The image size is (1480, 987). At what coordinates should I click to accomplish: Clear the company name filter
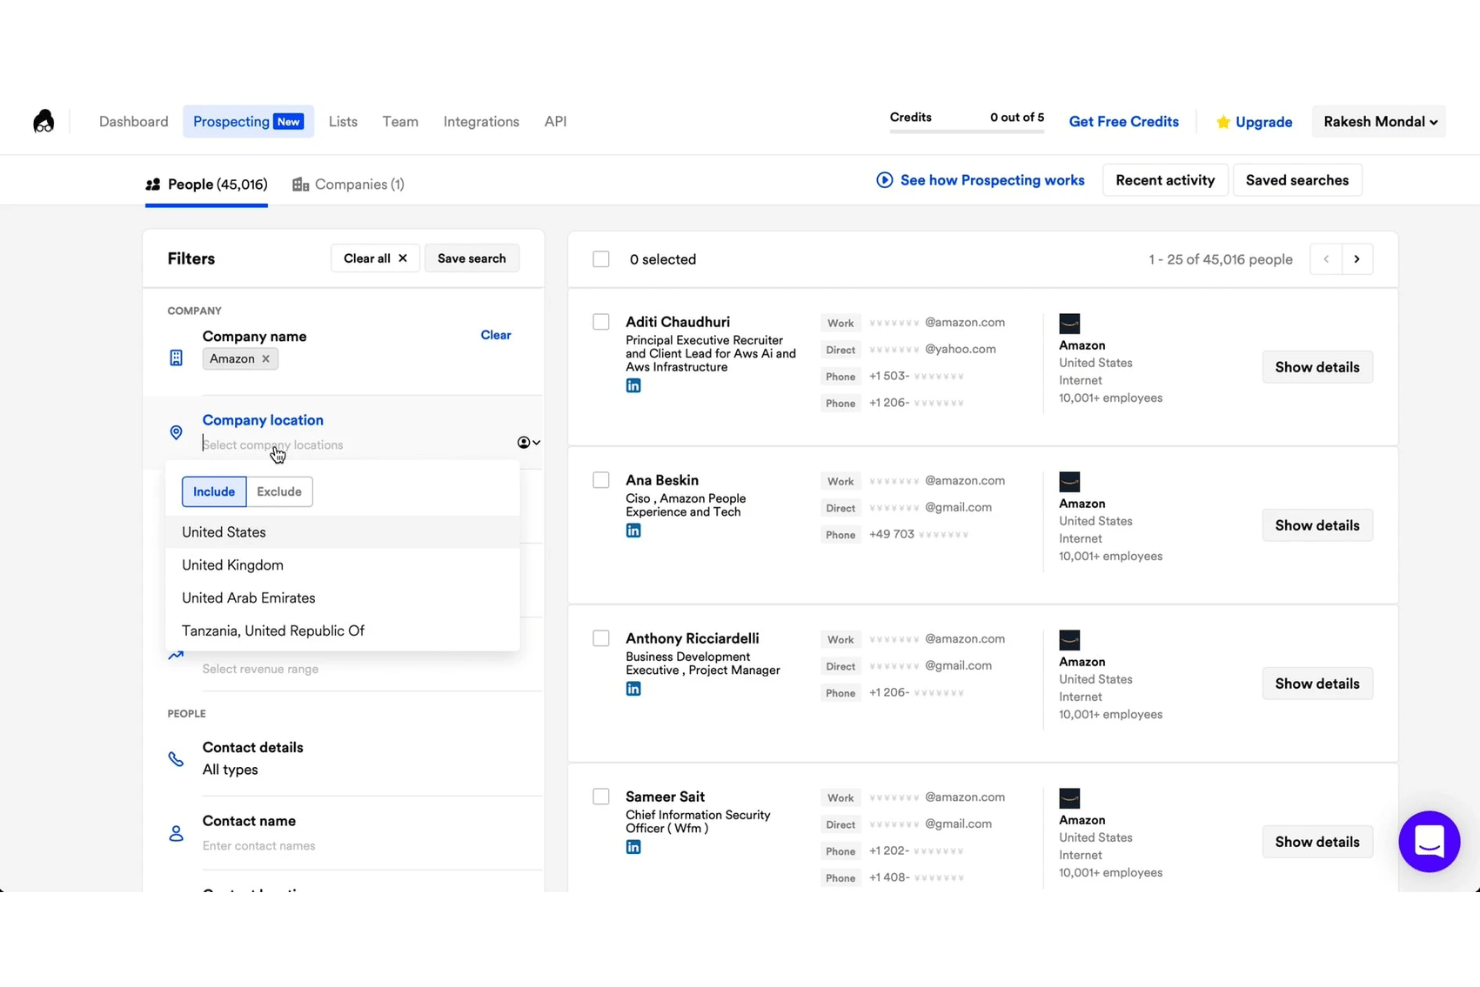(495, 335)
